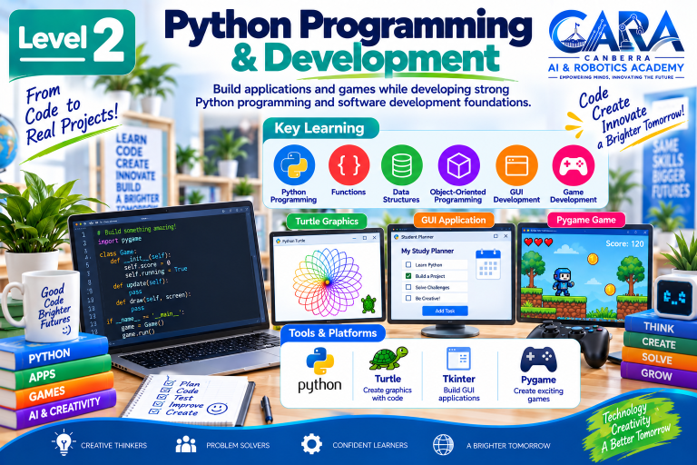Select the people icon beside Problem Solvers
This screenshot has height=465, width=697.
pos(186,444)
